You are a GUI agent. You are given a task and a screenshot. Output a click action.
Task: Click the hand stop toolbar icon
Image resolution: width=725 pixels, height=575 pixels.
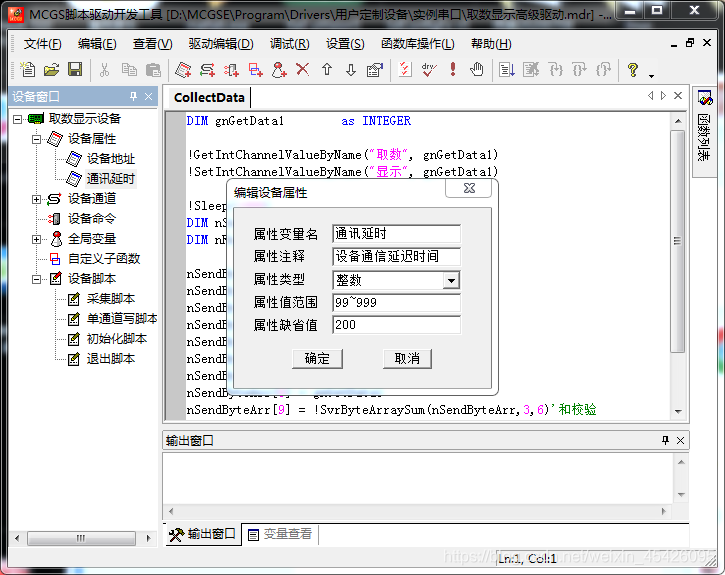point(477,69)
